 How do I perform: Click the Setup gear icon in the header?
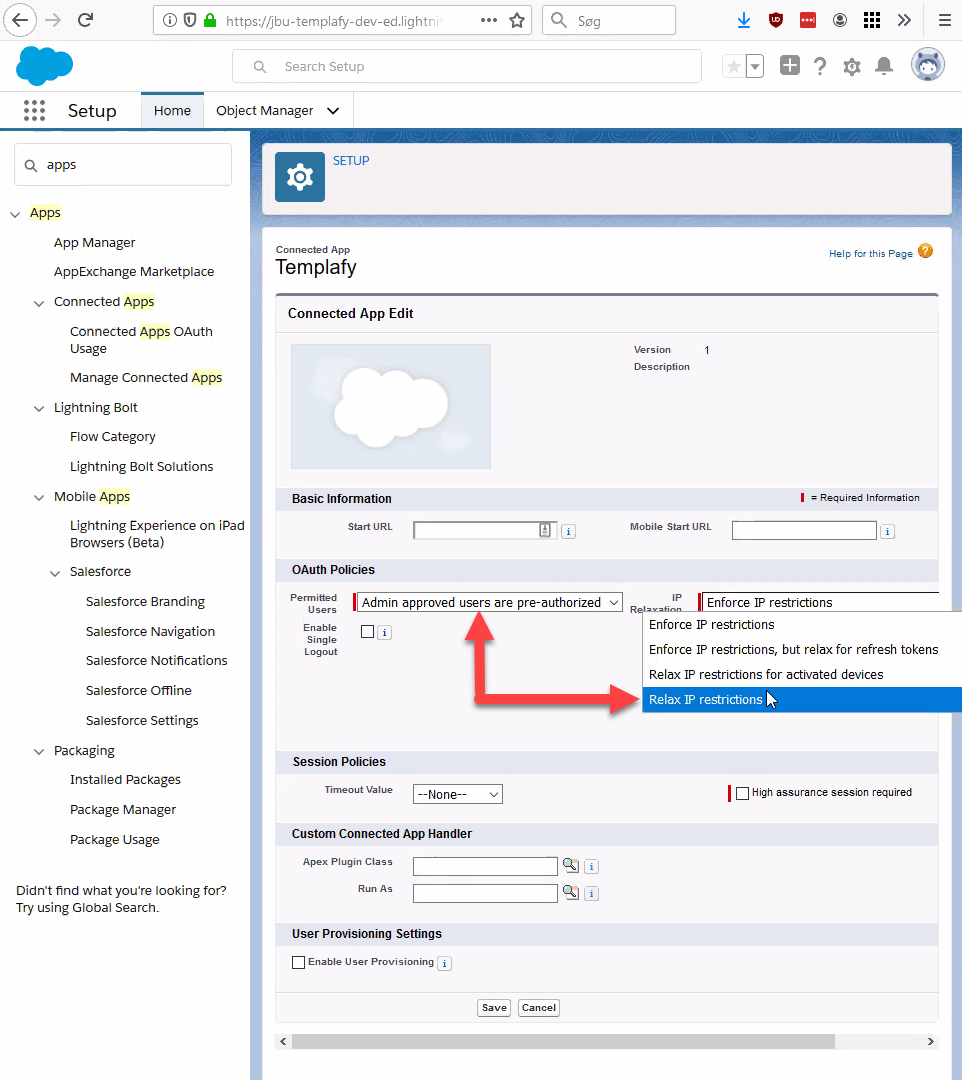point(851,64)
